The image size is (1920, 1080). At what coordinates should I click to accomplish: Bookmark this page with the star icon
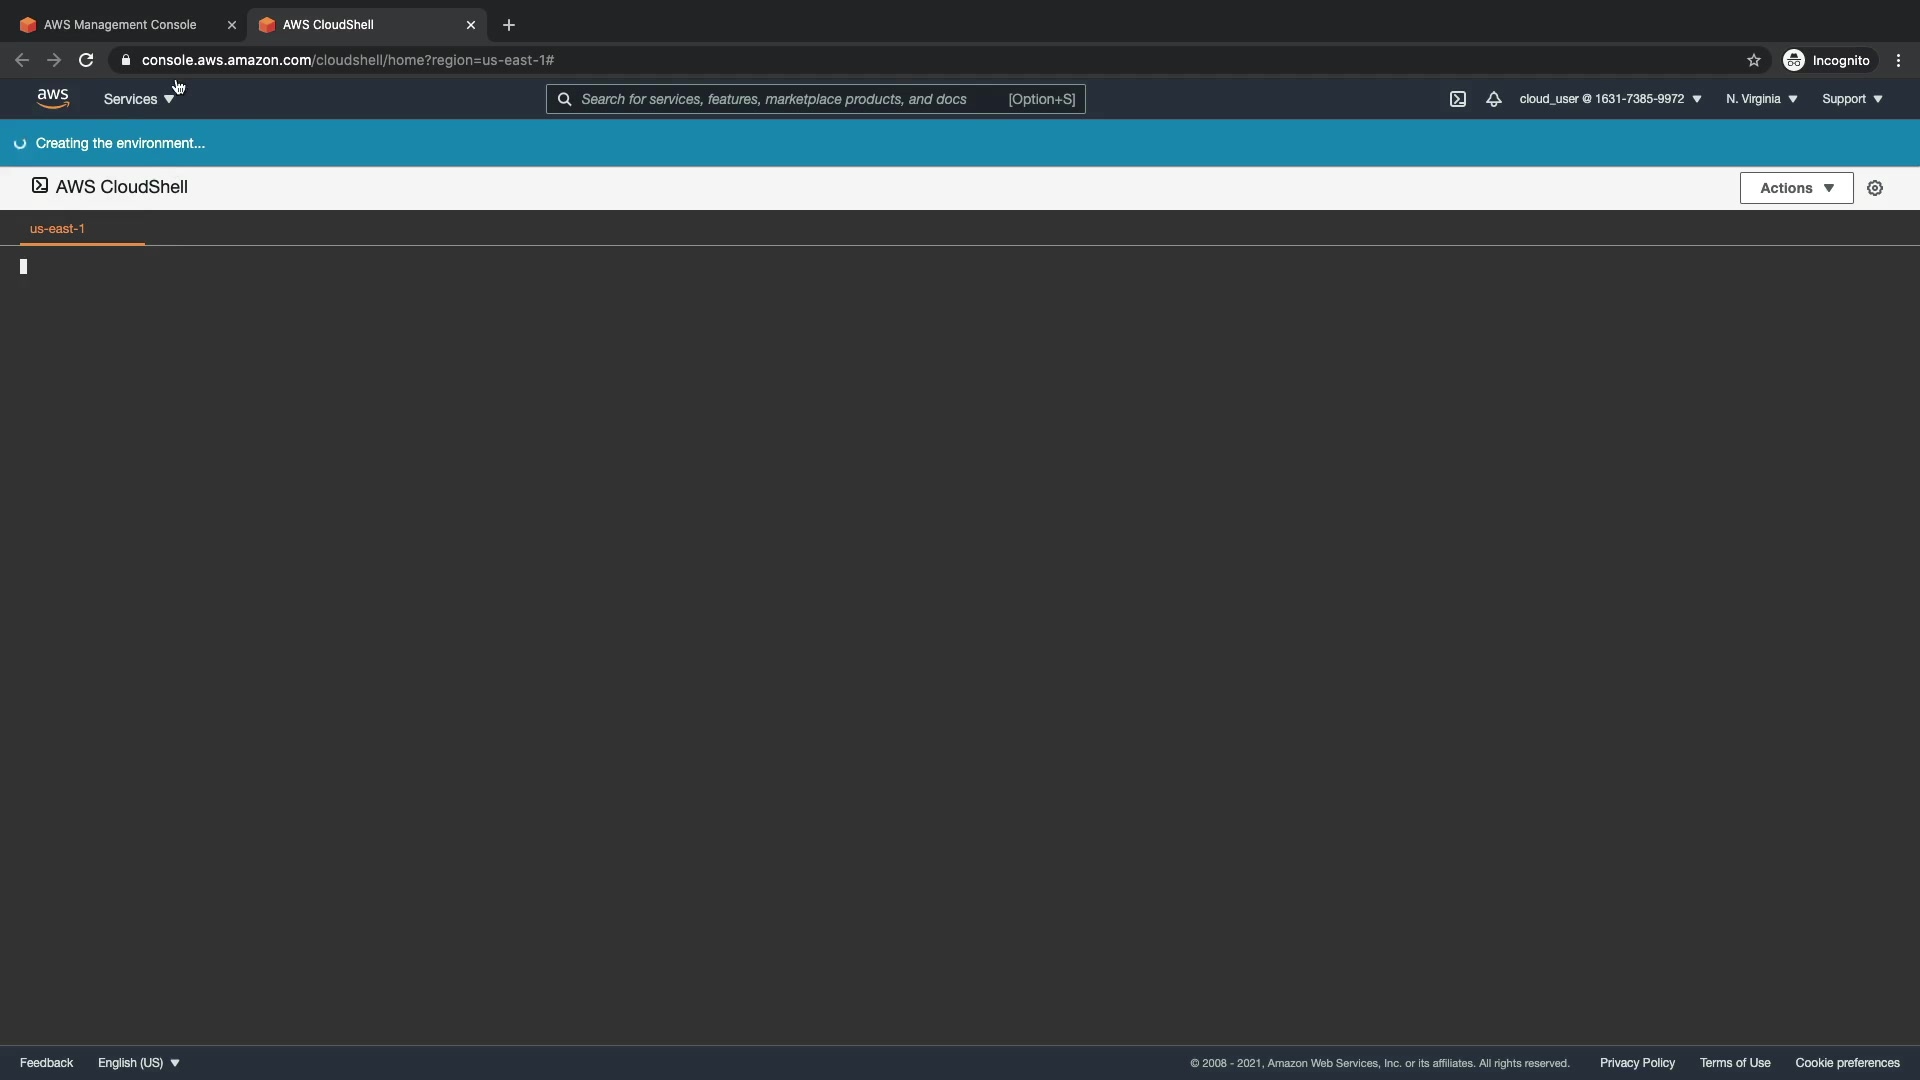(1753, 61)
